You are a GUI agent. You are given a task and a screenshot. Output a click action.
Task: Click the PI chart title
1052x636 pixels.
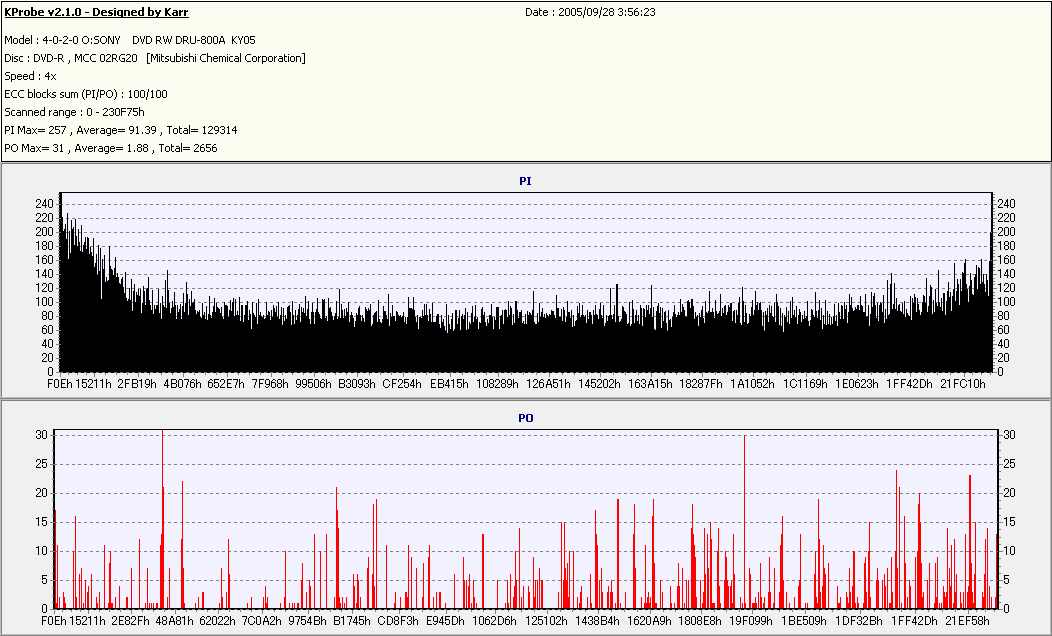pos(525,181)
